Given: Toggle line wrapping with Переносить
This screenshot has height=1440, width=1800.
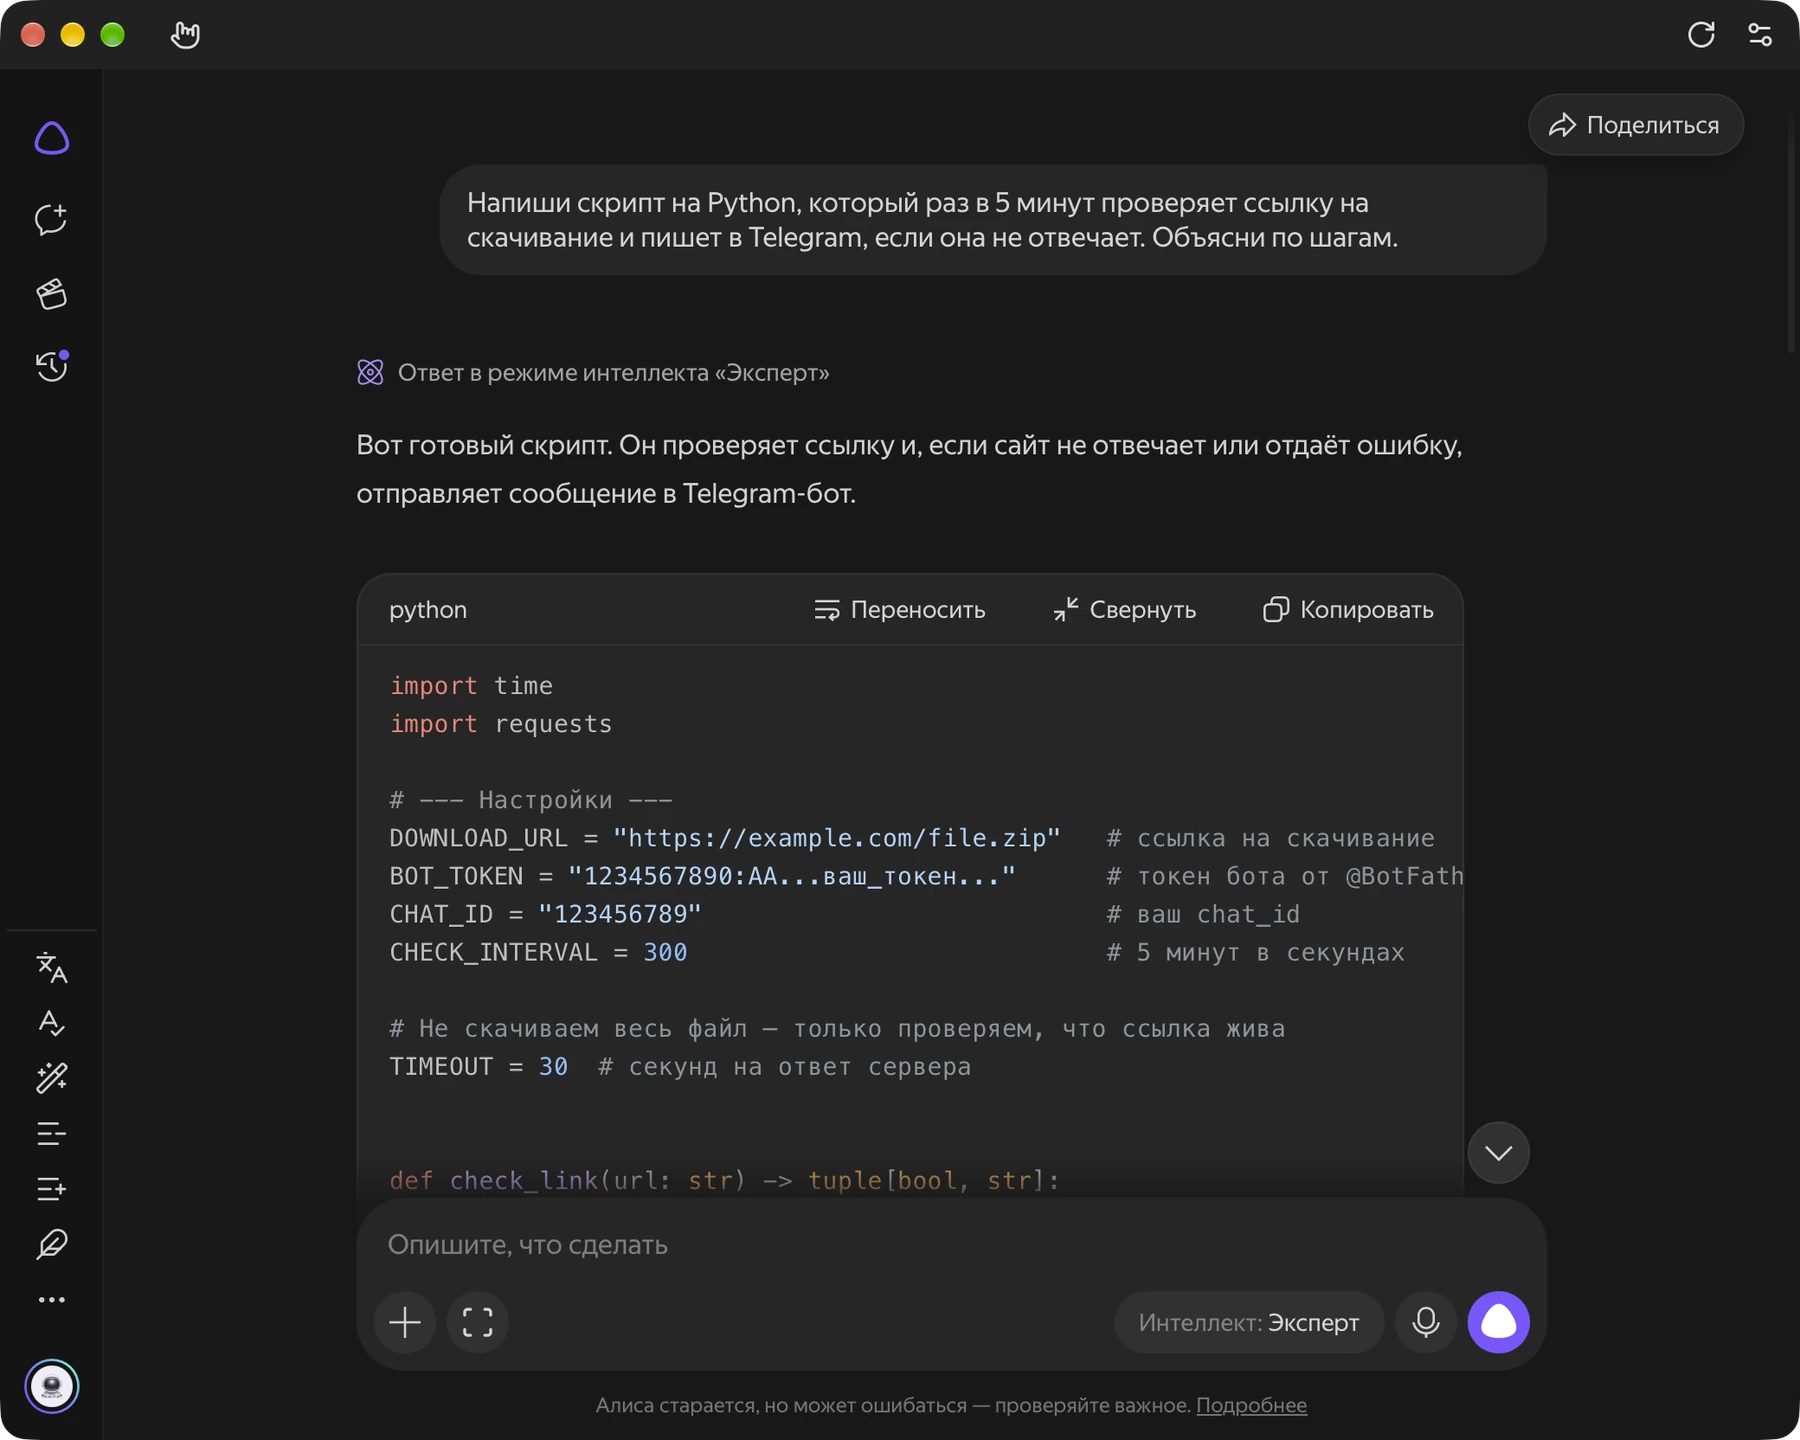Looking at the screenshot, I should (899, 610).
